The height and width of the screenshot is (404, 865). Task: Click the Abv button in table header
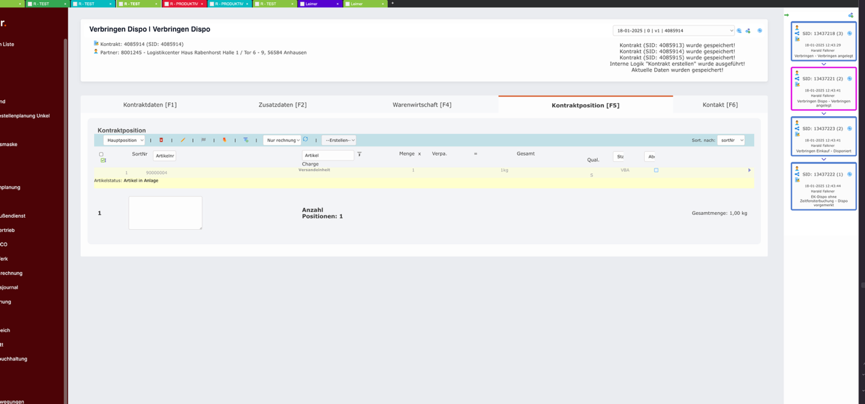click(x=650, y=156)
